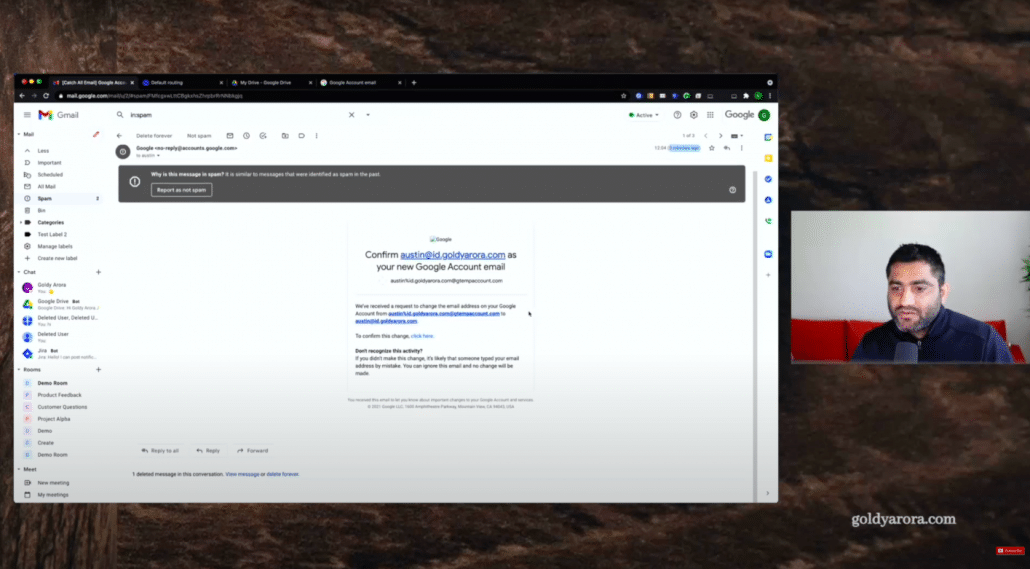Open the Google Calendar side panel icon
Image resolution: width=1030 pixels, height=569 pixels.
(768, 137)
